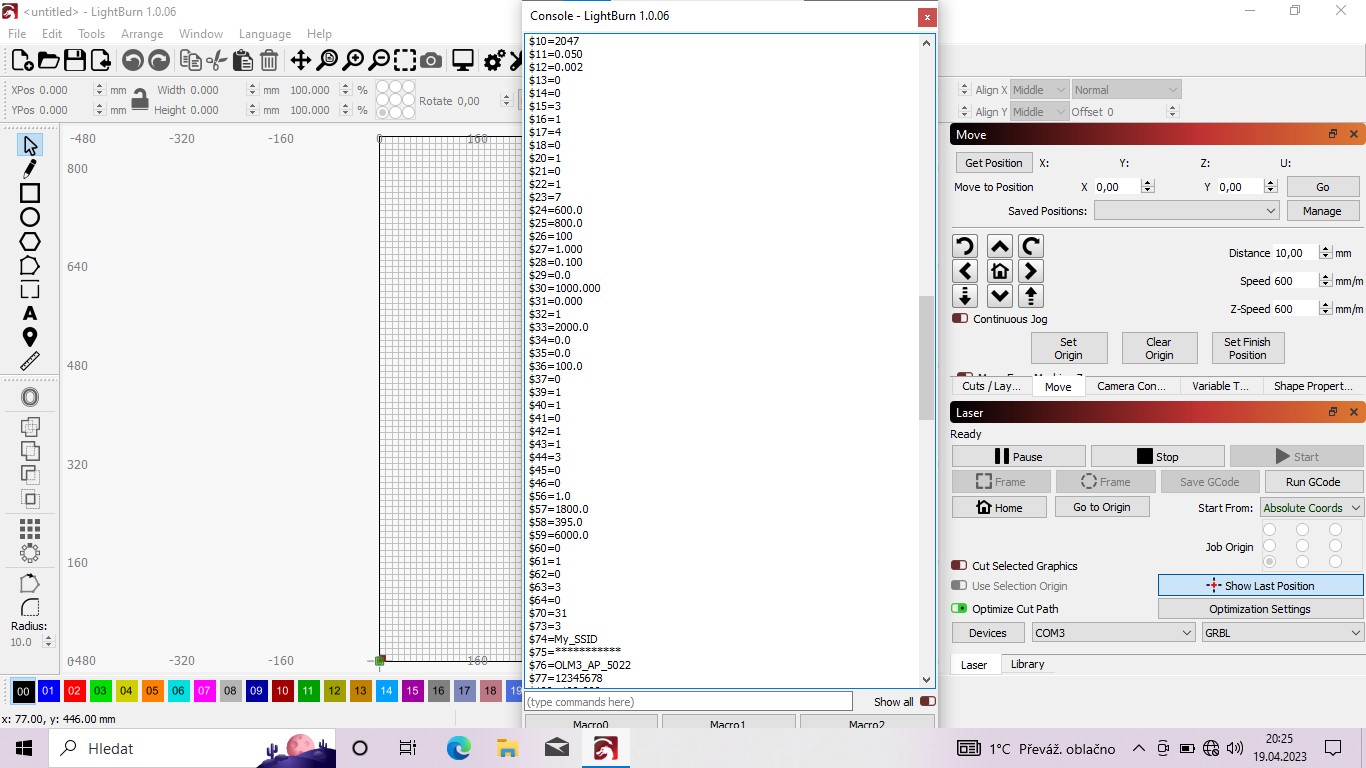Pick the Ellipse drawing tool
The width and height of the screenshot is (1366, 768).
coord(30,217)
